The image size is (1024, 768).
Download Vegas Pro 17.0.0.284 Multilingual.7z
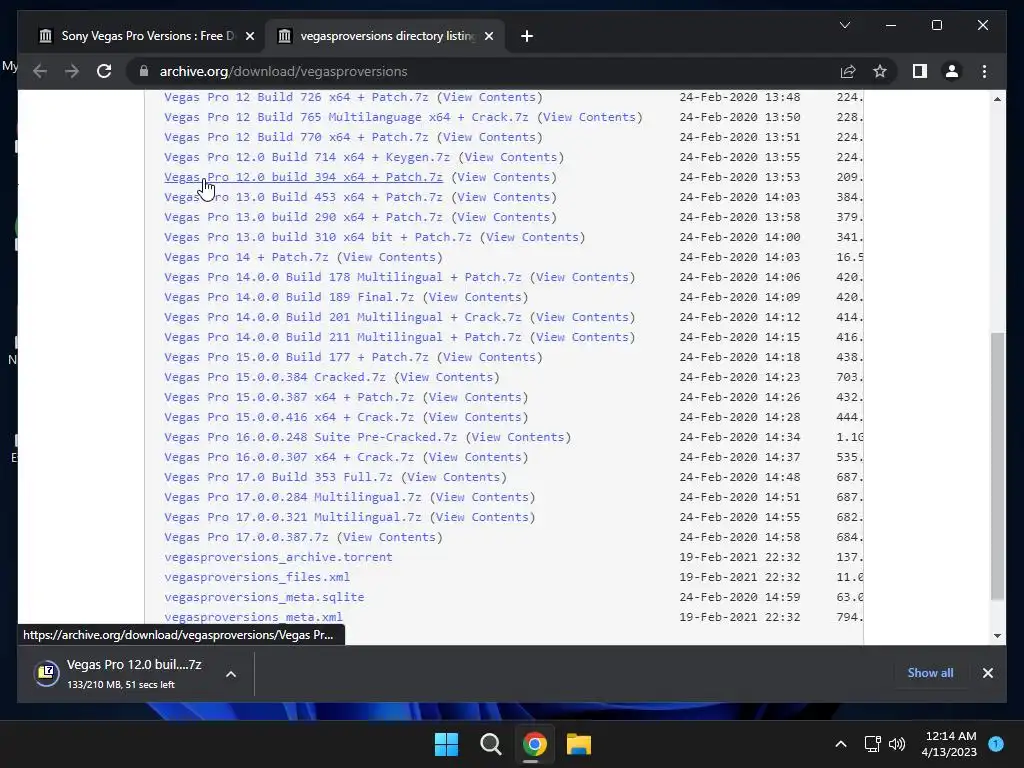point(293,497)
